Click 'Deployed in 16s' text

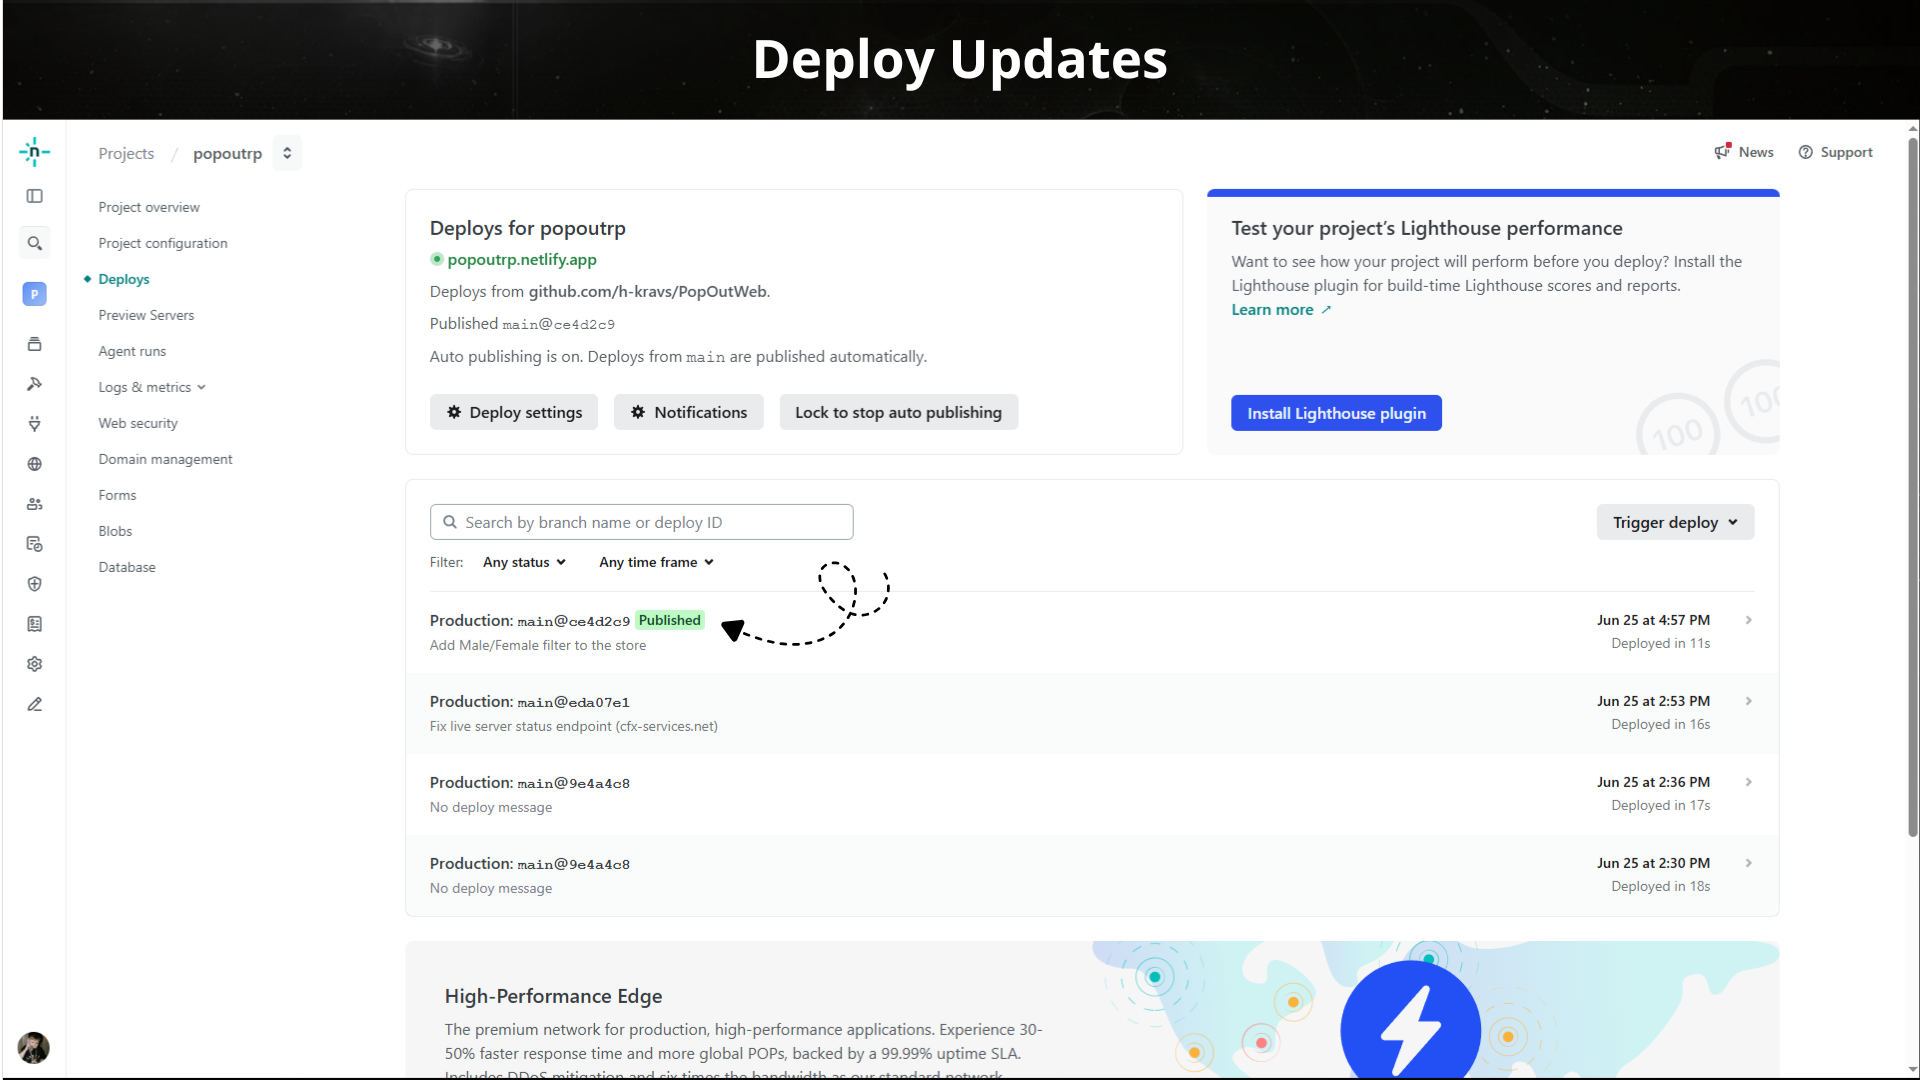point(1660,724)
